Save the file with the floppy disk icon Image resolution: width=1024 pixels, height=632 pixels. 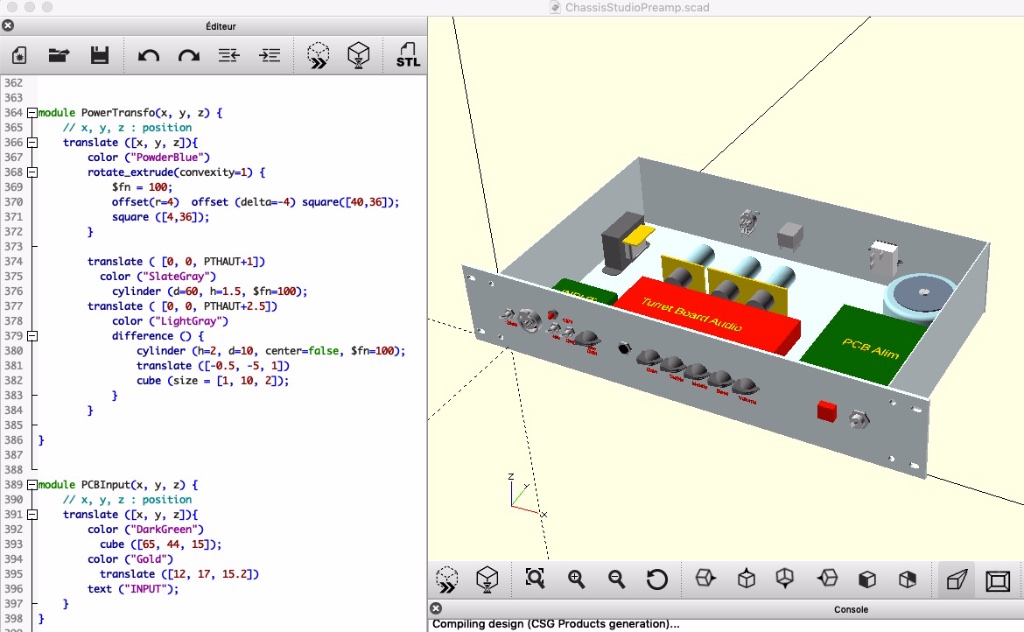pyautogui.click(x=99, y=56)
